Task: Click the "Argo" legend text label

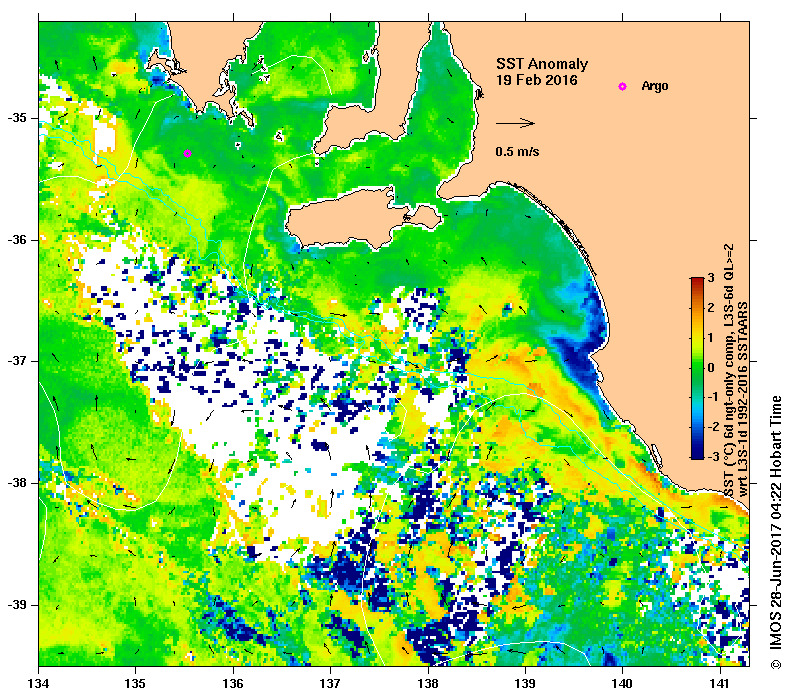Action: 654,87
